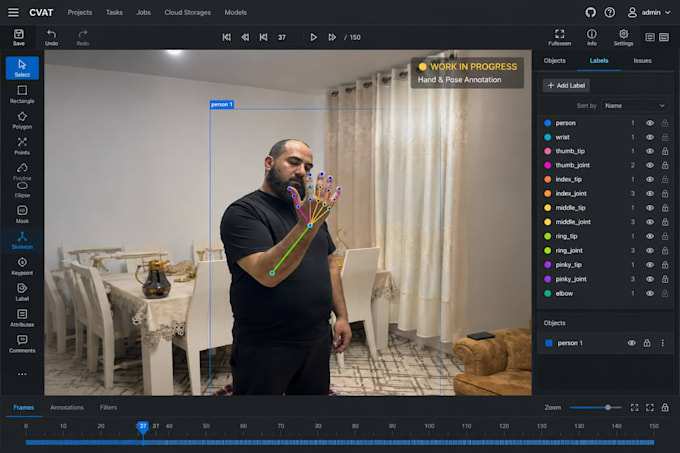Viewport: 680px width, 453px height.
Task: Choose the Label tool in sidebar
Action: click(22, 292)
